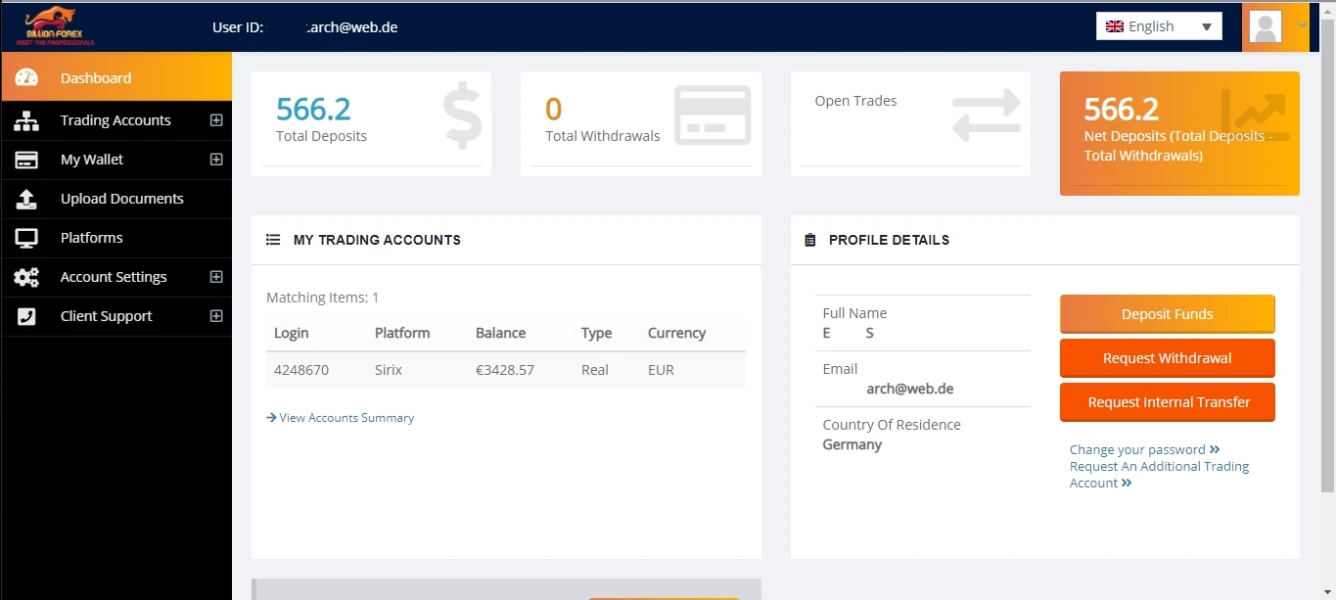Open Upload Documents from the sidebar
The width and height of the screenshot is (1336, 600).
tap(122, 199)
